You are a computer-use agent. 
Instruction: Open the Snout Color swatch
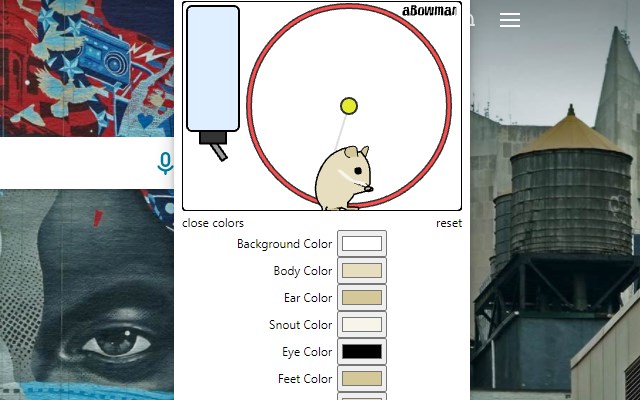(x=362, y=324)
